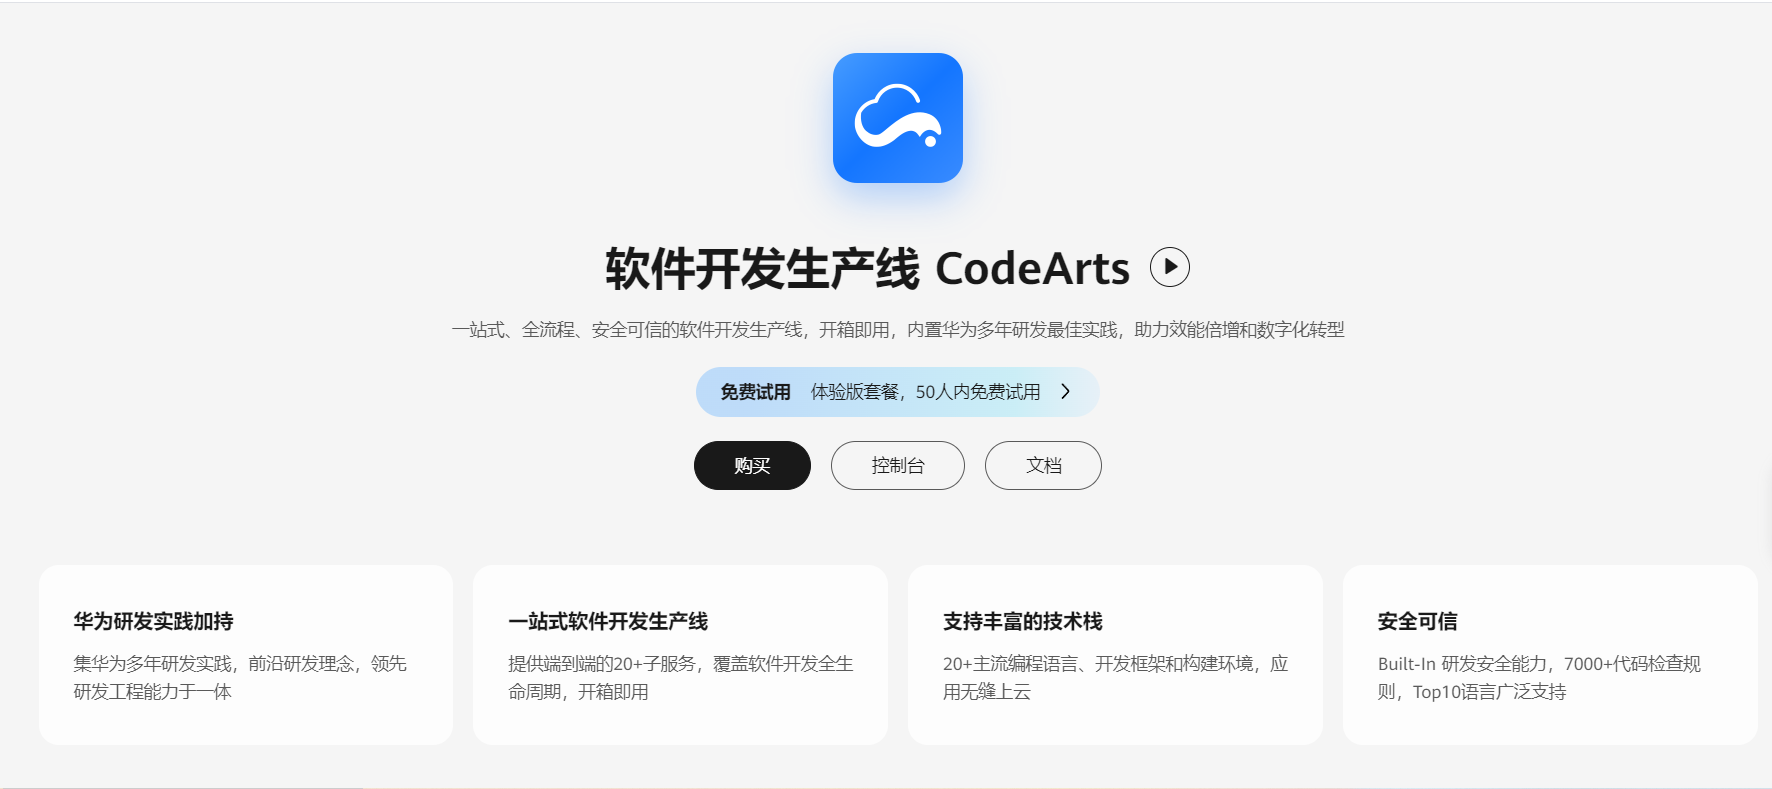Click the CodeArts blue cloud logo
The width and height of the screenshot is (1772, 789).
897,118
